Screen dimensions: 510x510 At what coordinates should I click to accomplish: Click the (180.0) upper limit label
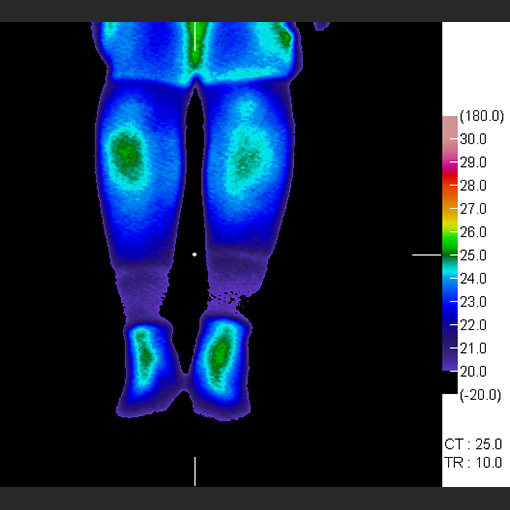pos(482,116)
